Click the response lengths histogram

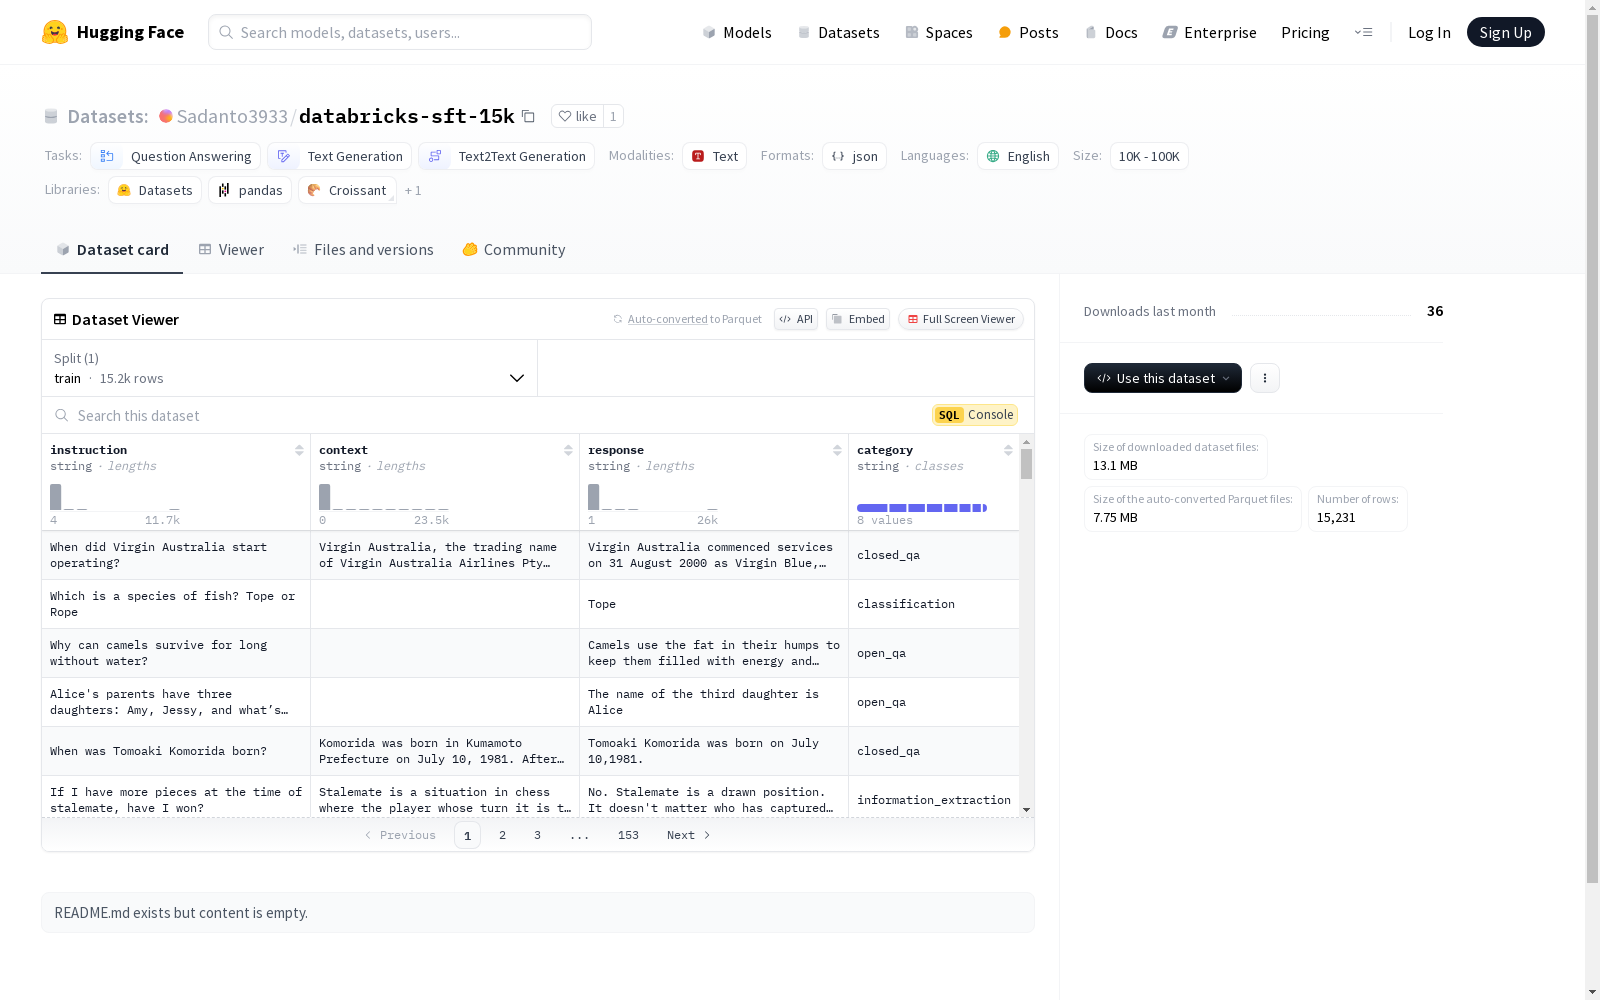[x=653, y=497]
